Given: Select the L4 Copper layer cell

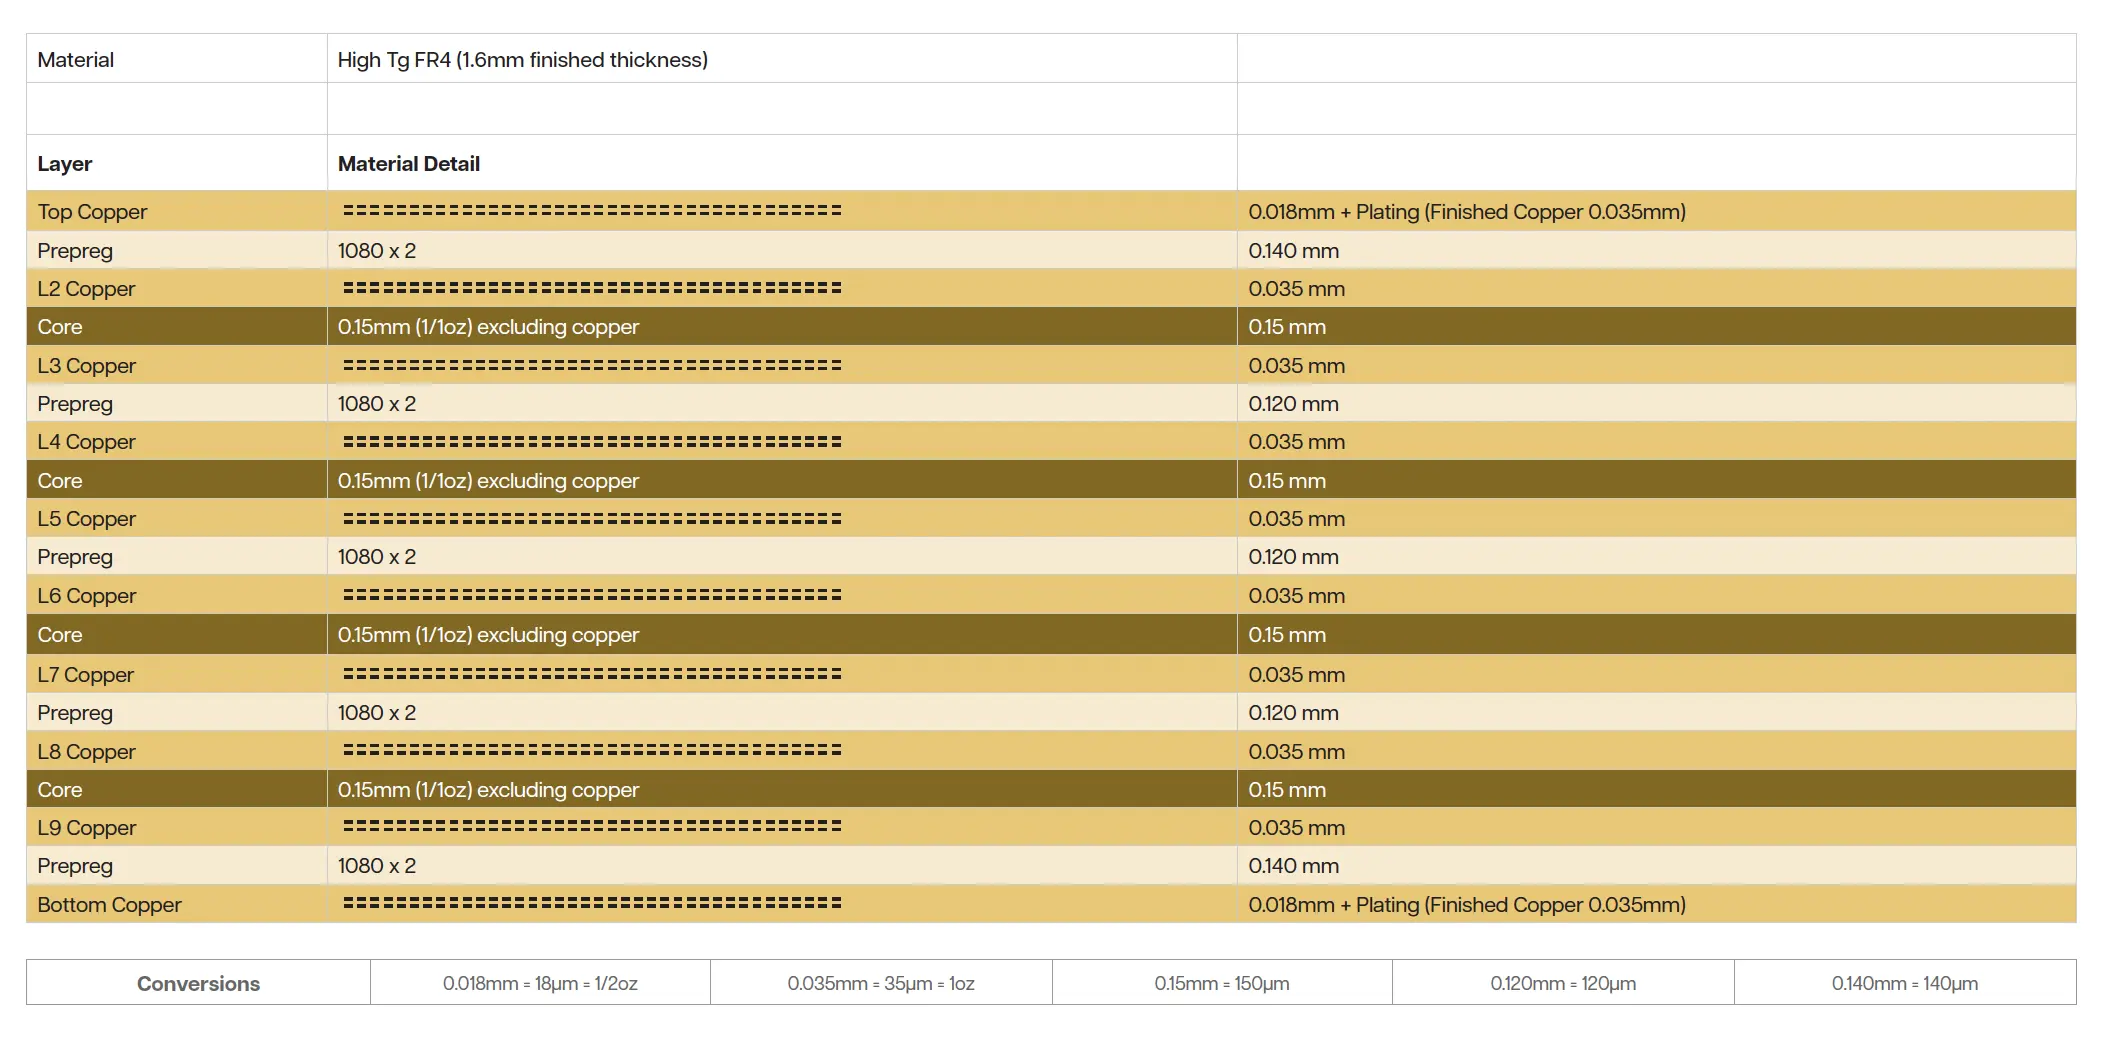Looking at the screenshot, I should pos(86,442).
